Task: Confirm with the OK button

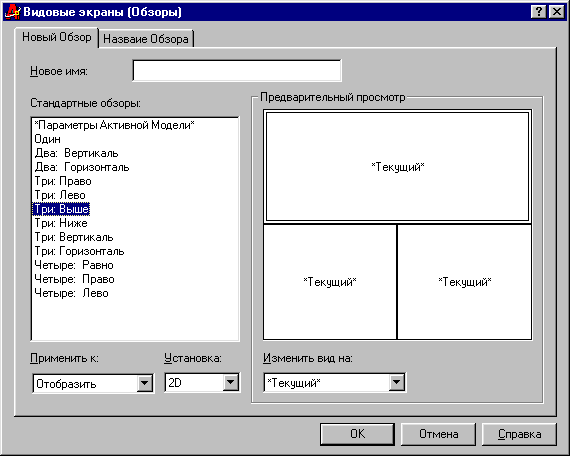Action: click(357, 434)
